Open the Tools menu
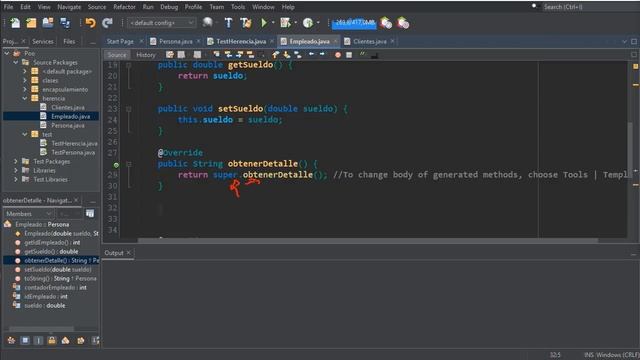This screenshot has width=640, height=360. tap(238, 7)
